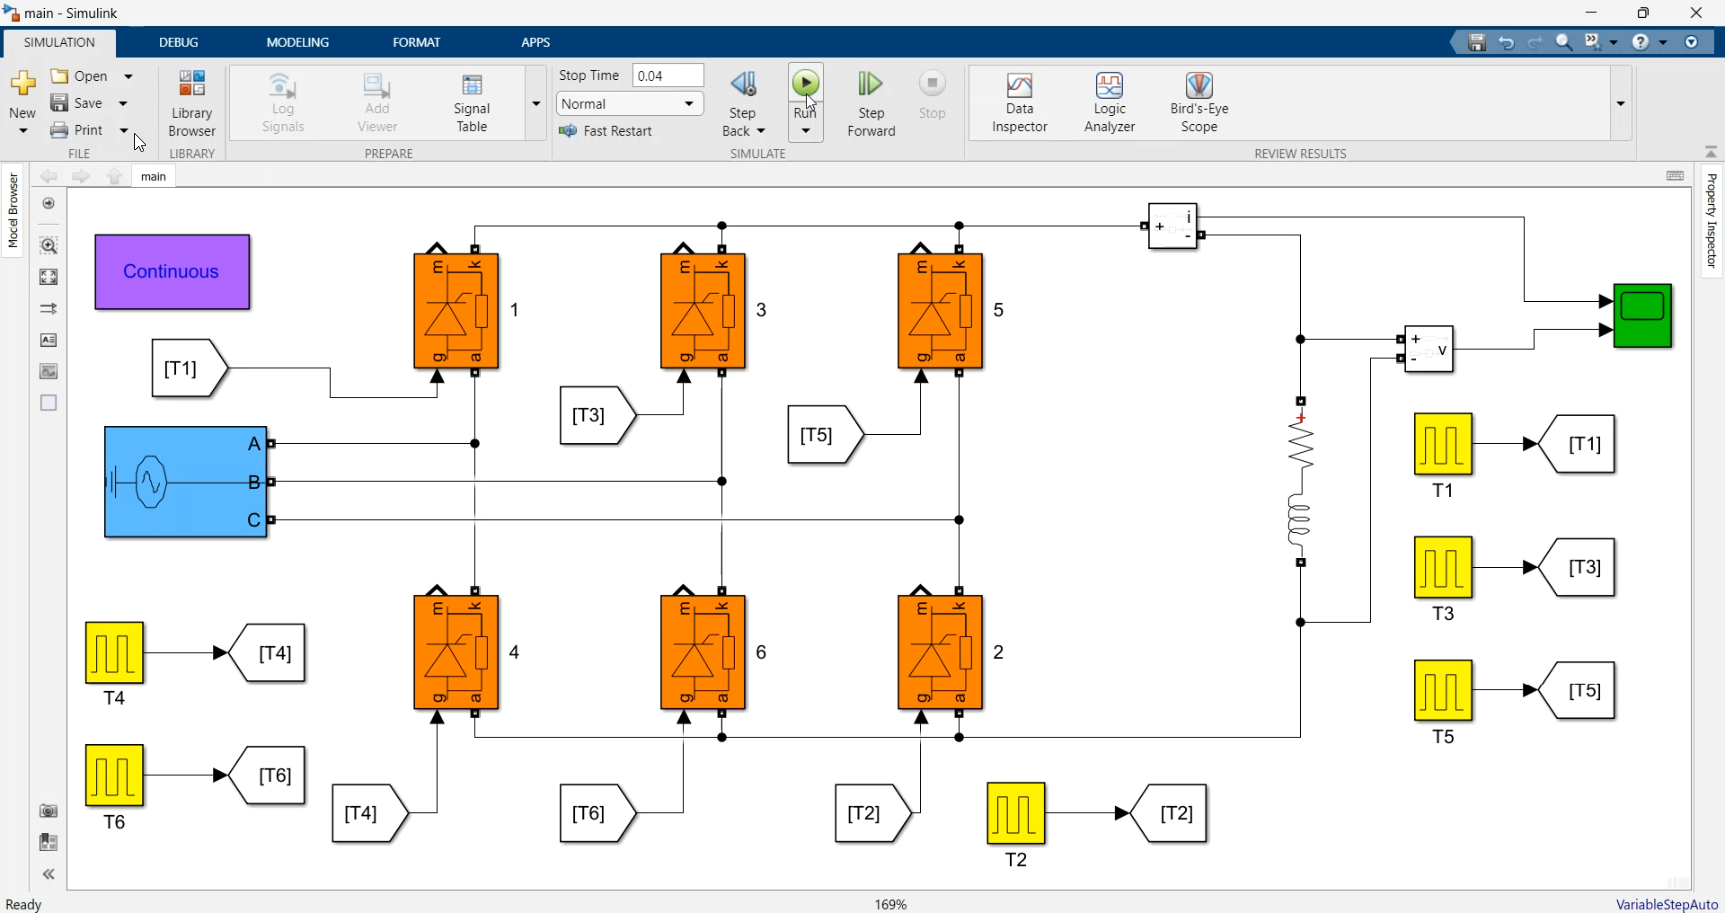Open the Property Inspector side panel
1725x913 pixels.
pyautogui.click(x=1711, y=220)
